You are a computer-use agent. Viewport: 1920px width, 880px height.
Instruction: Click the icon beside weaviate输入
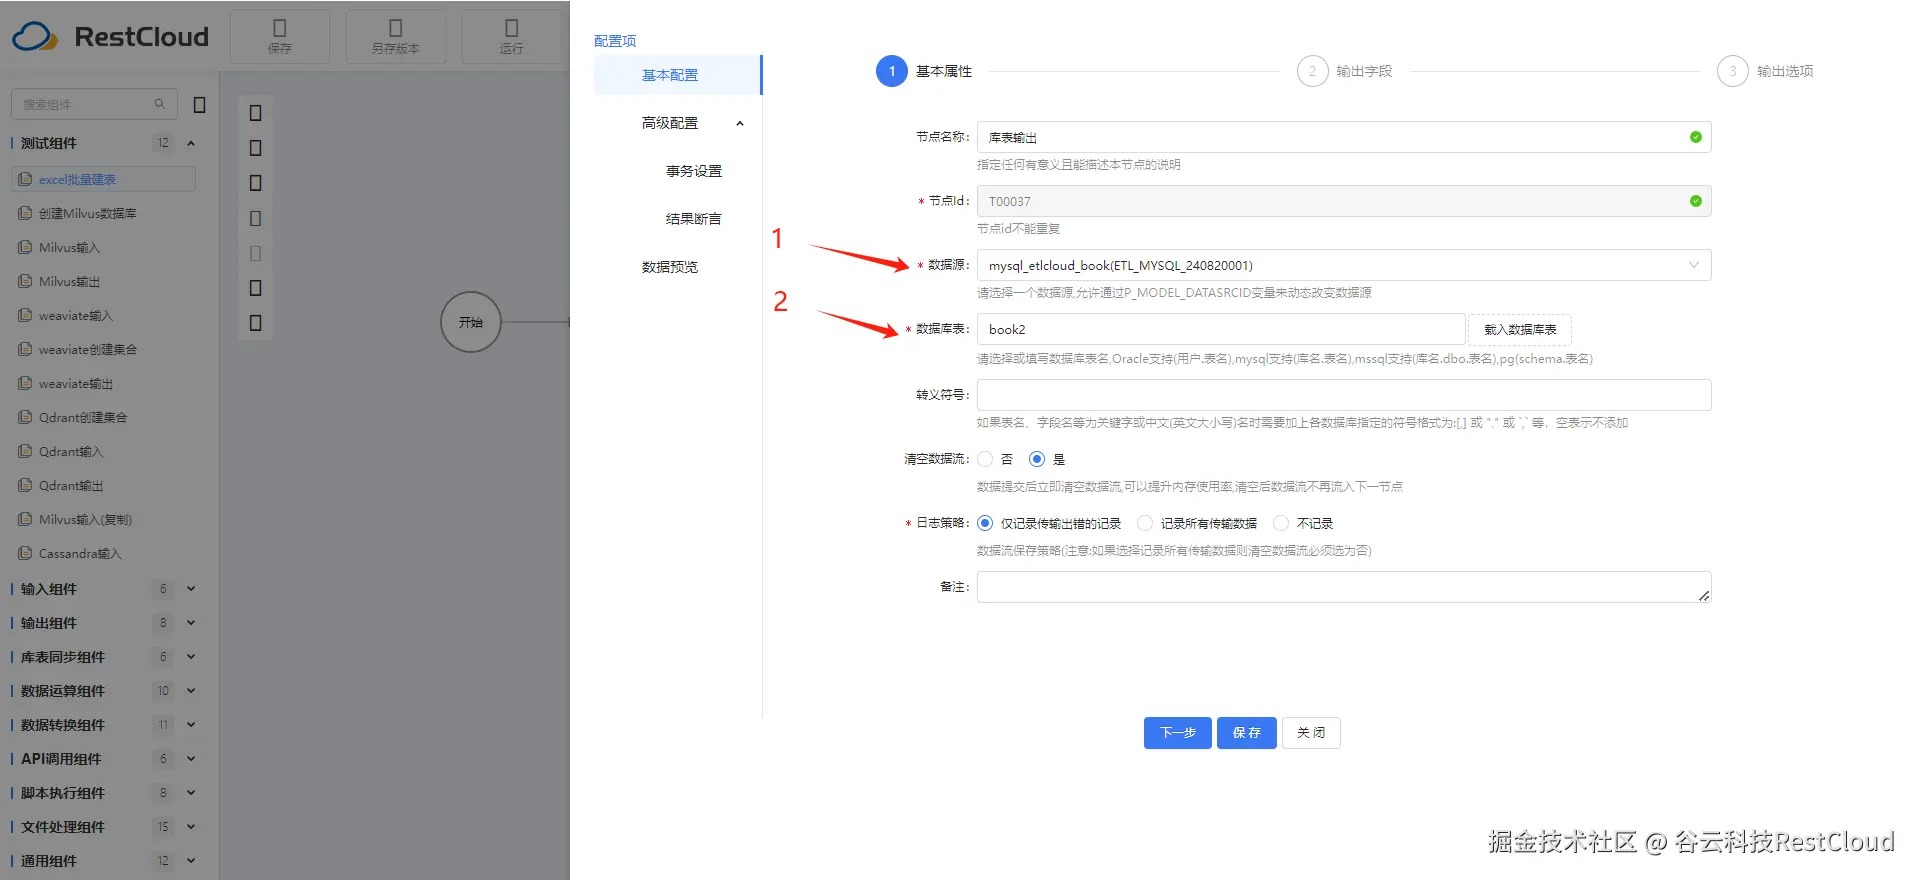pyautogui.click(x=25, y=315)
